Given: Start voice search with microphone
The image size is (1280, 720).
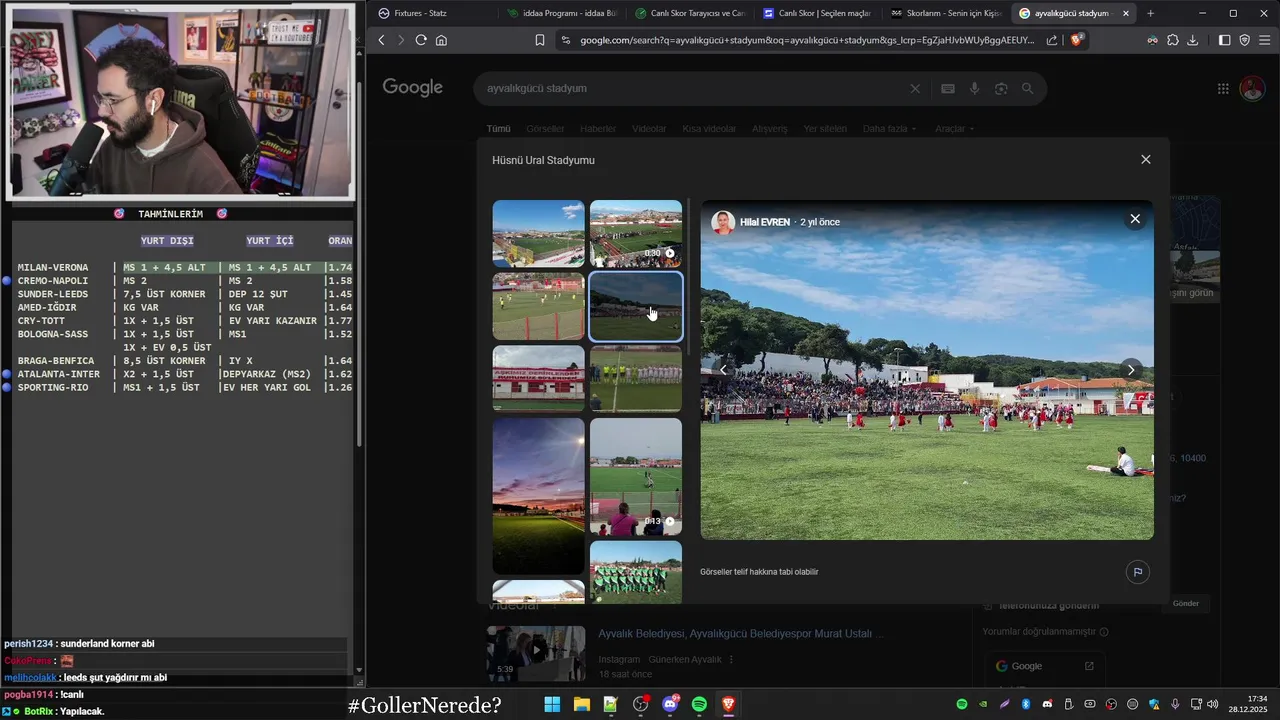Looking at the screenshot, I should [974, 88].
